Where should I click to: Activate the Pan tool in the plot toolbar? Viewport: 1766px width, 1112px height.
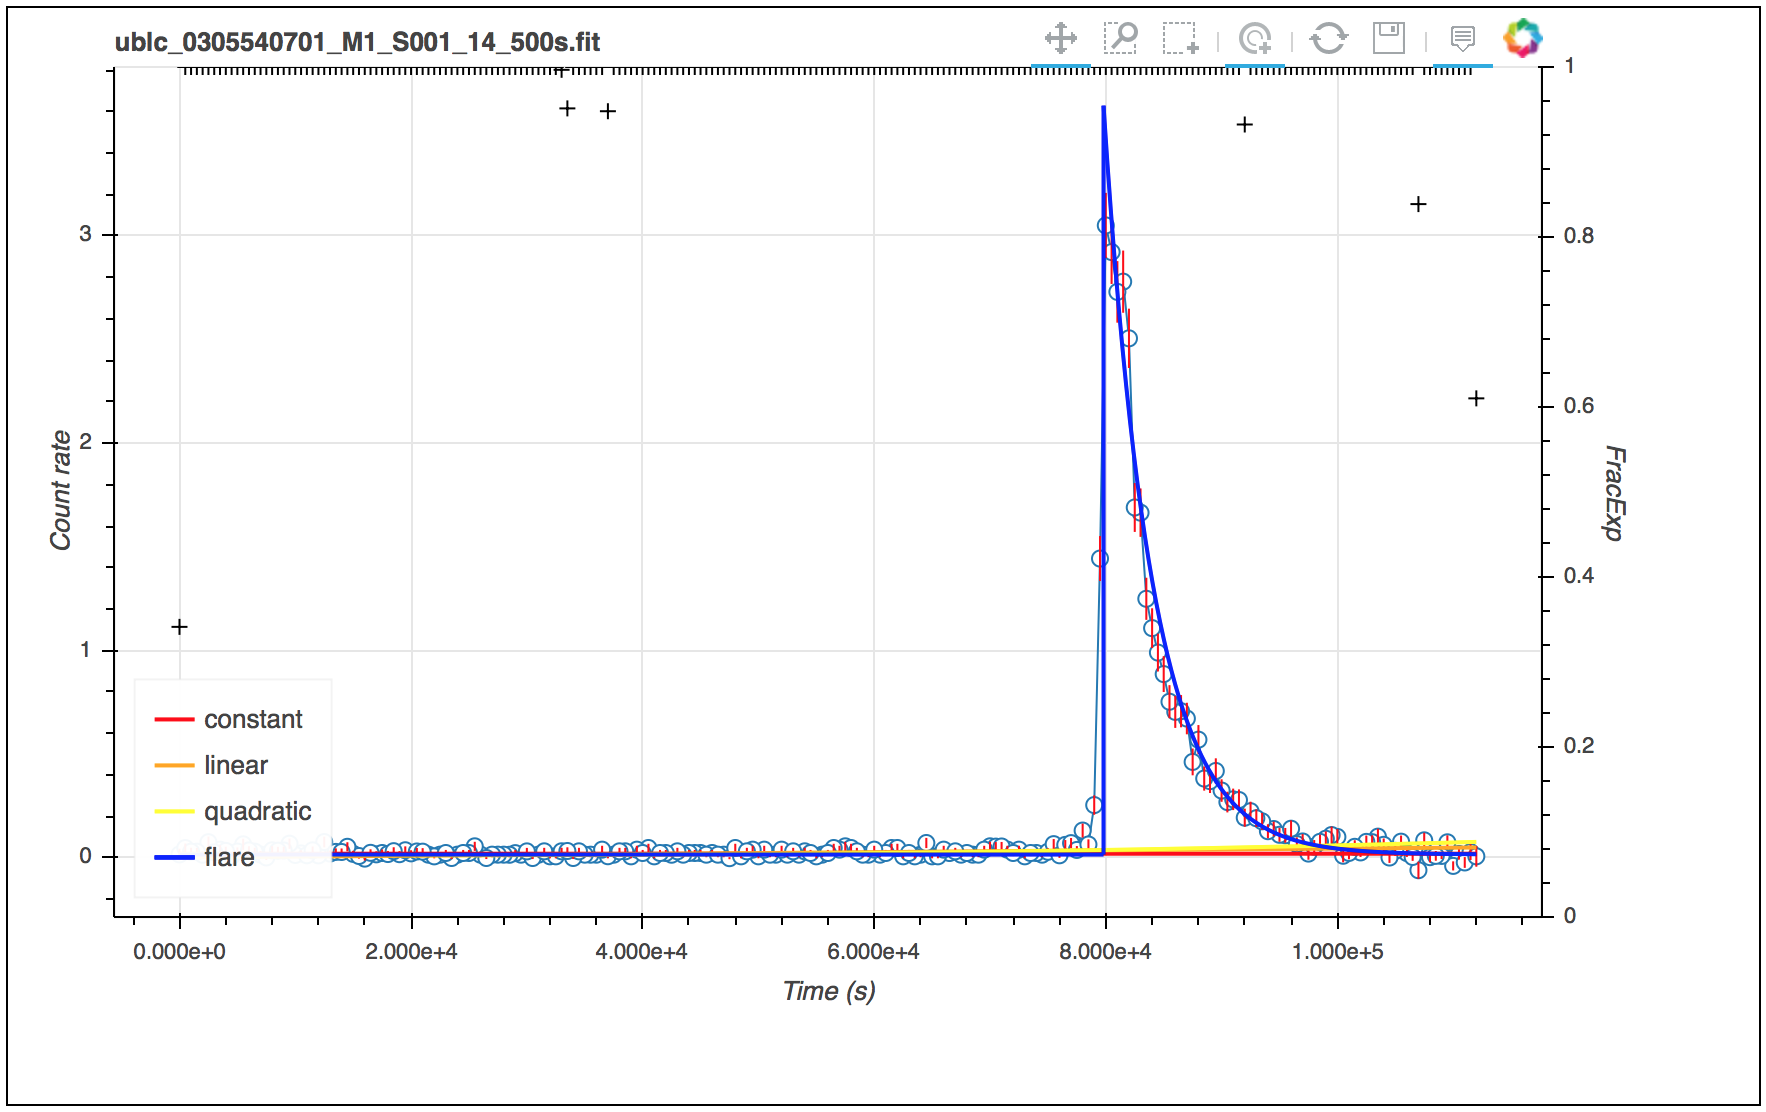pyautogui.click(x=1060, y=39)
